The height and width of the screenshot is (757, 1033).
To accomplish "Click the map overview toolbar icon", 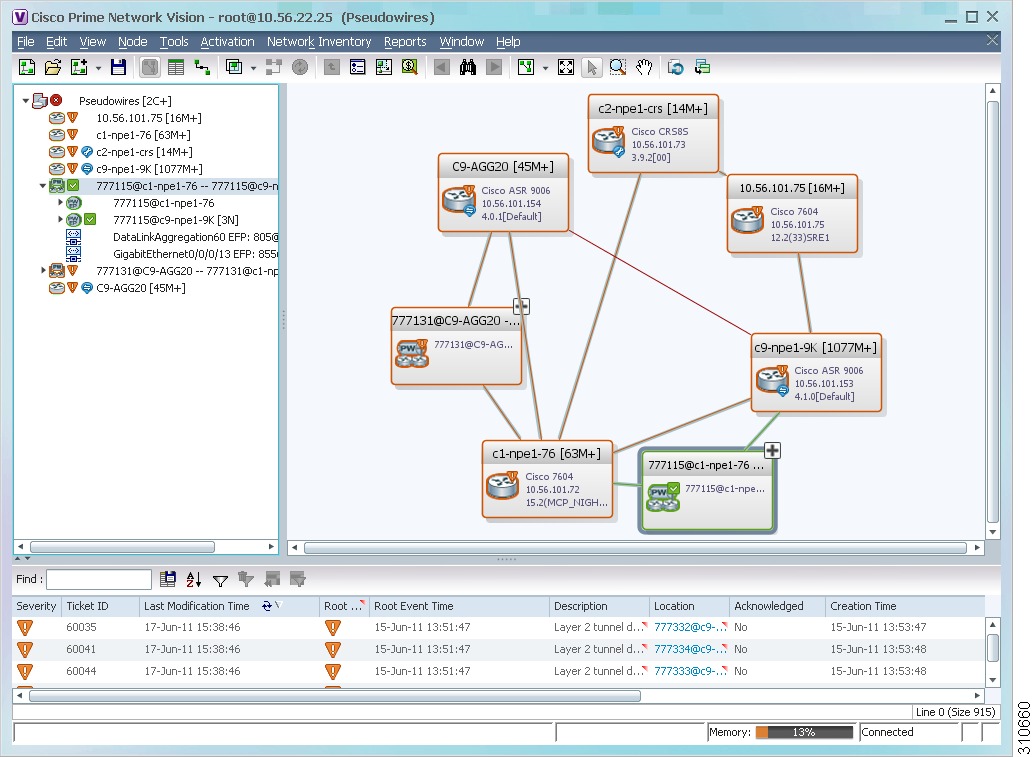I will click(x=383, y=67).
